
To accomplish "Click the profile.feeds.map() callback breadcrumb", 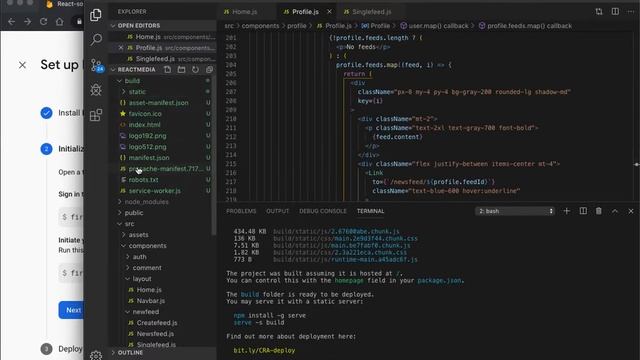I will tap(529, 26).
